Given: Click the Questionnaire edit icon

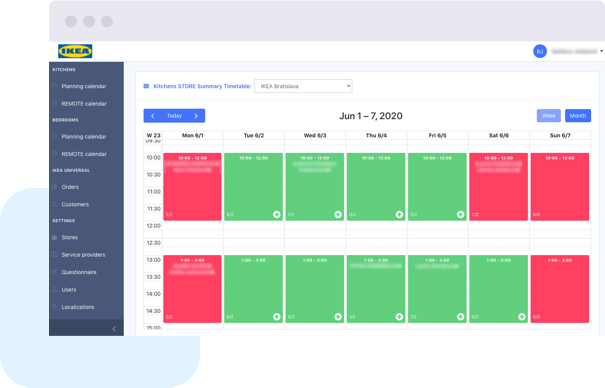Looking at the screenshot, I should point(54,272).
